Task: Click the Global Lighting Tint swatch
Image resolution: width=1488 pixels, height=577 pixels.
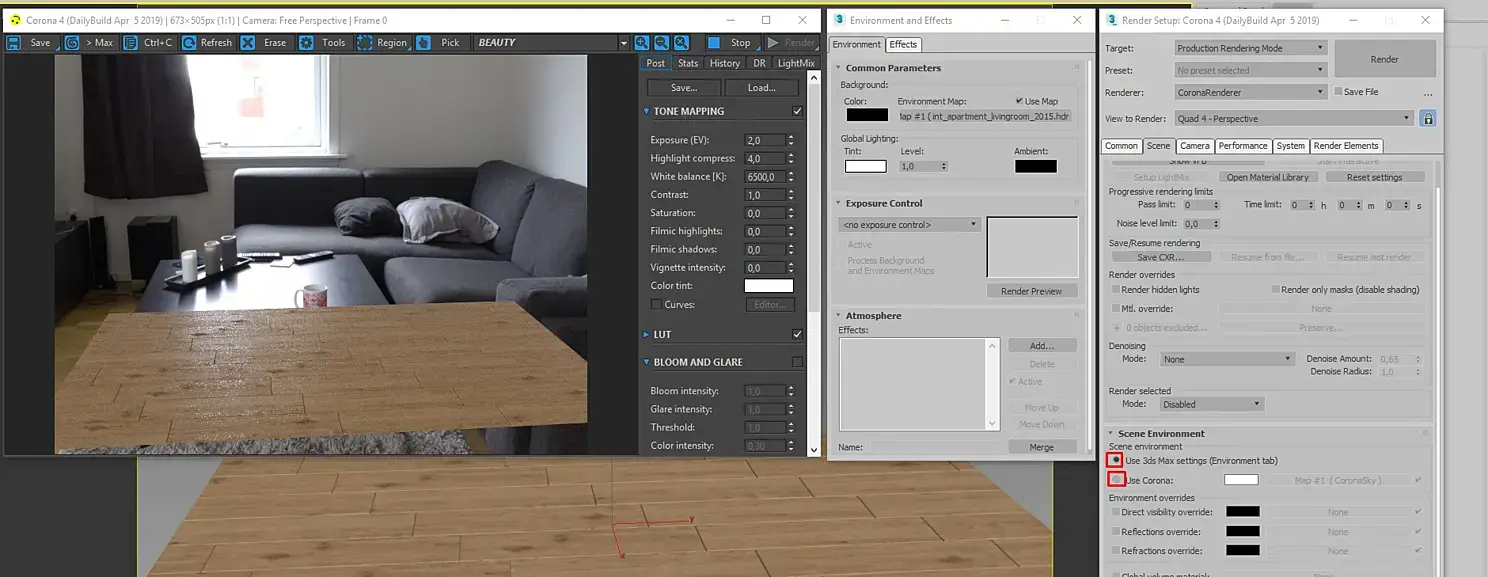Action: [865, 166]
